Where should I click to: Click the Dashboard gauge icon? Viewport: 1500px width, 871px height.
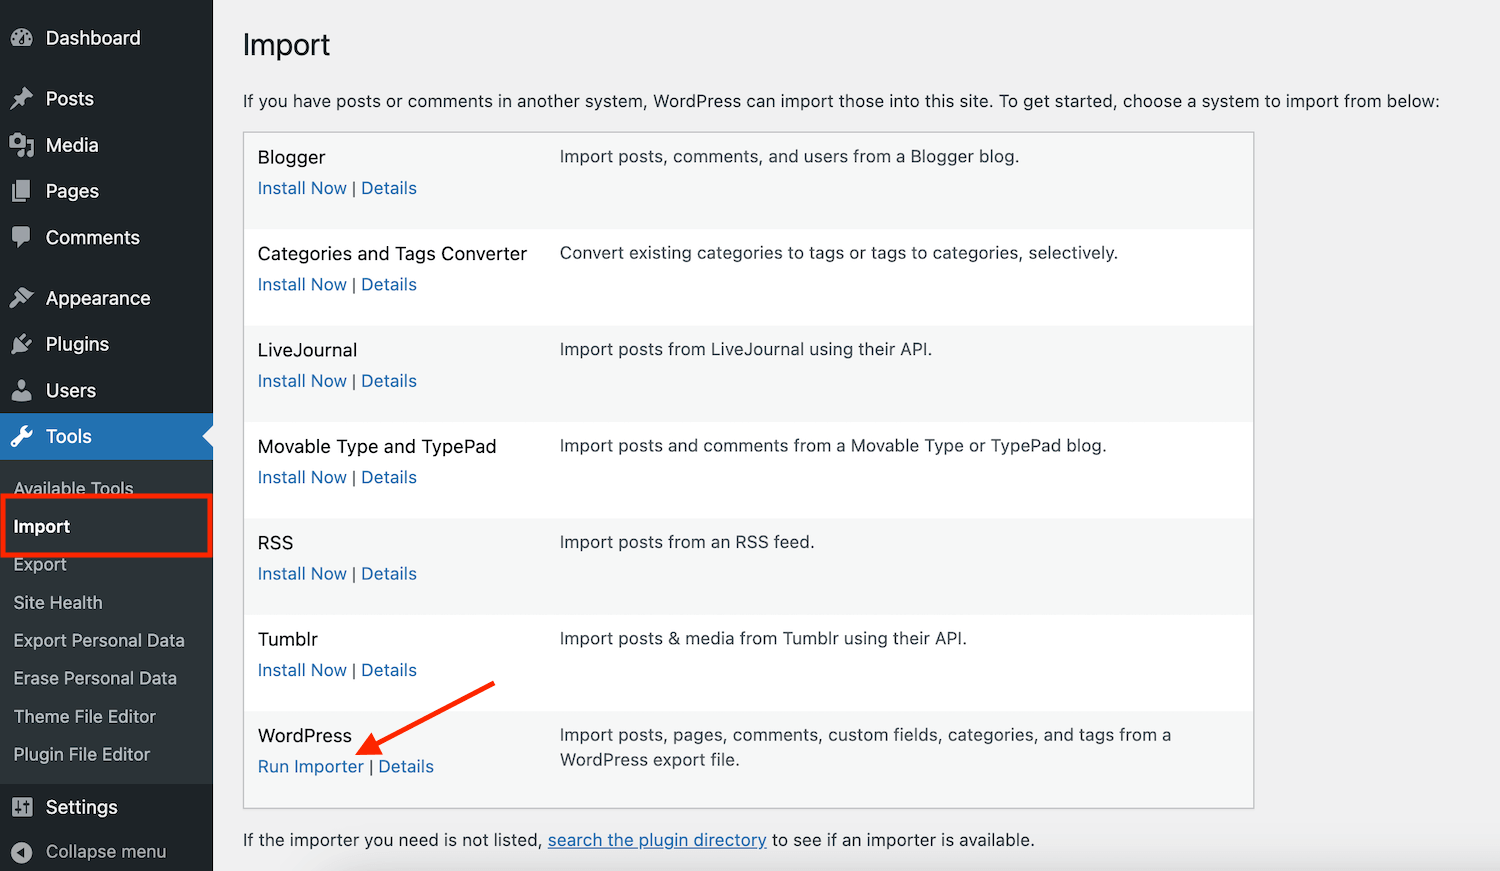coord(22,38)
